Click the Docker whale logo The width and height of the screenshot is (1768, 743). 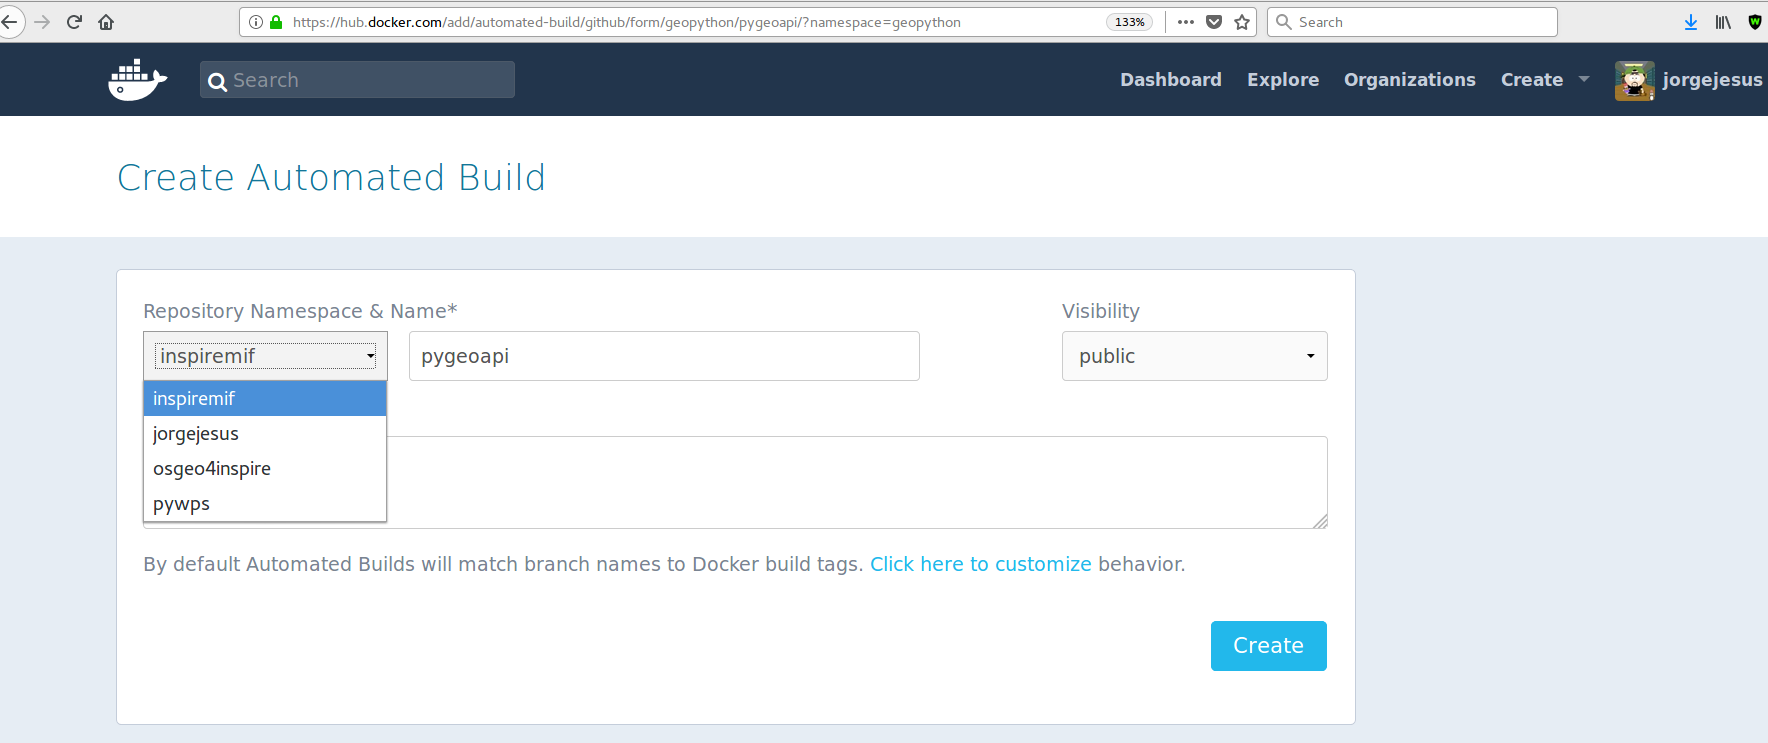click(x=137, y=79)
